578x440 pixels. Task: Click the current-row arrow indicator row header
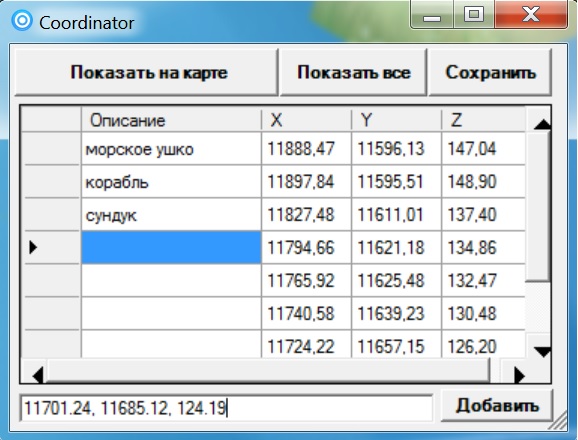point(51,247)
